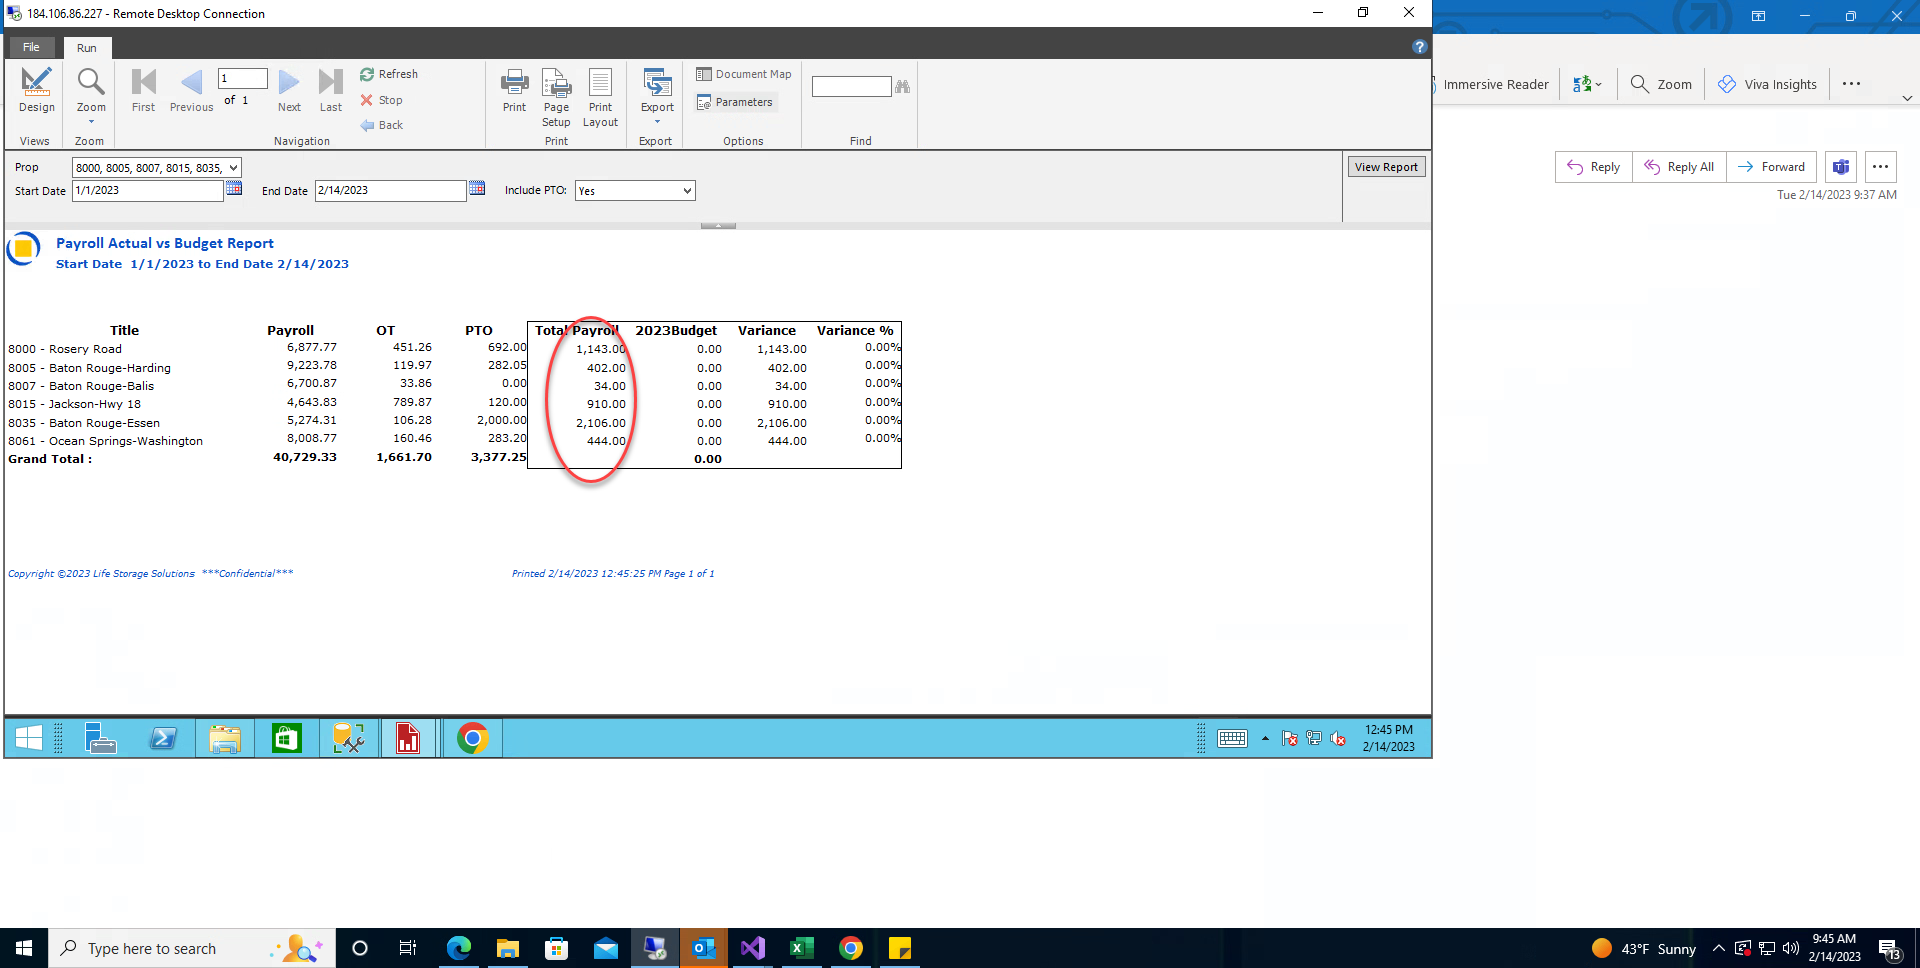Open Immersive Reader in Outlook
Screen dimensions: 1920x968
pyautogui.click(x=1493, y=84)
